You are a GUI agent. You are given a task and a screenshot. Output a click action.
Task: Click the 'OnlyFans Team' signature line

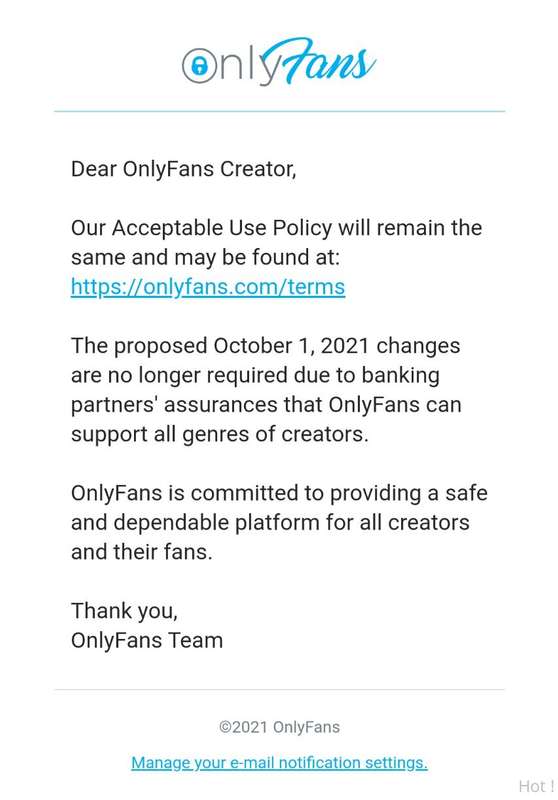pos(147,640)
